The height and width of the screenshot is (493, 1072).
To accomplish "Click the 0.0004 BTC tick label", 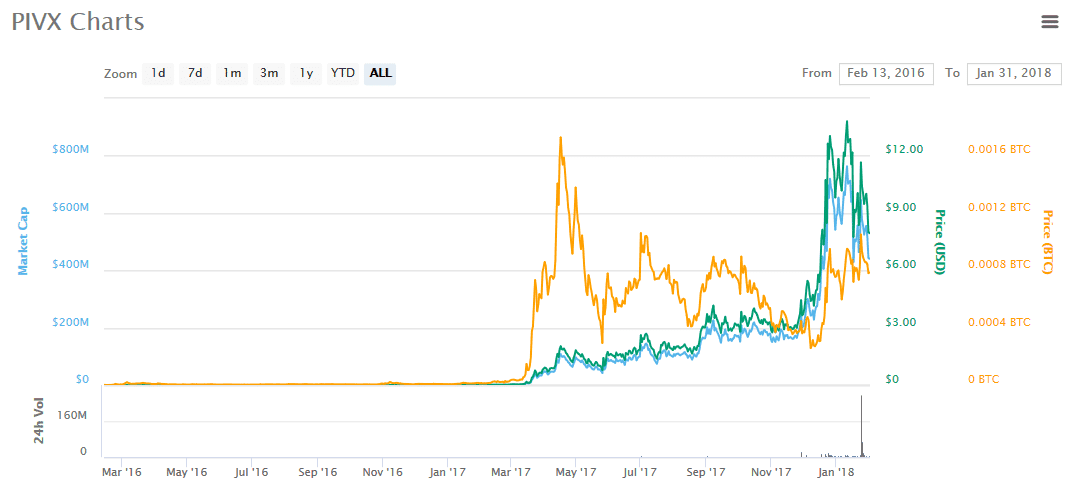I will click(x=999, y=322).
